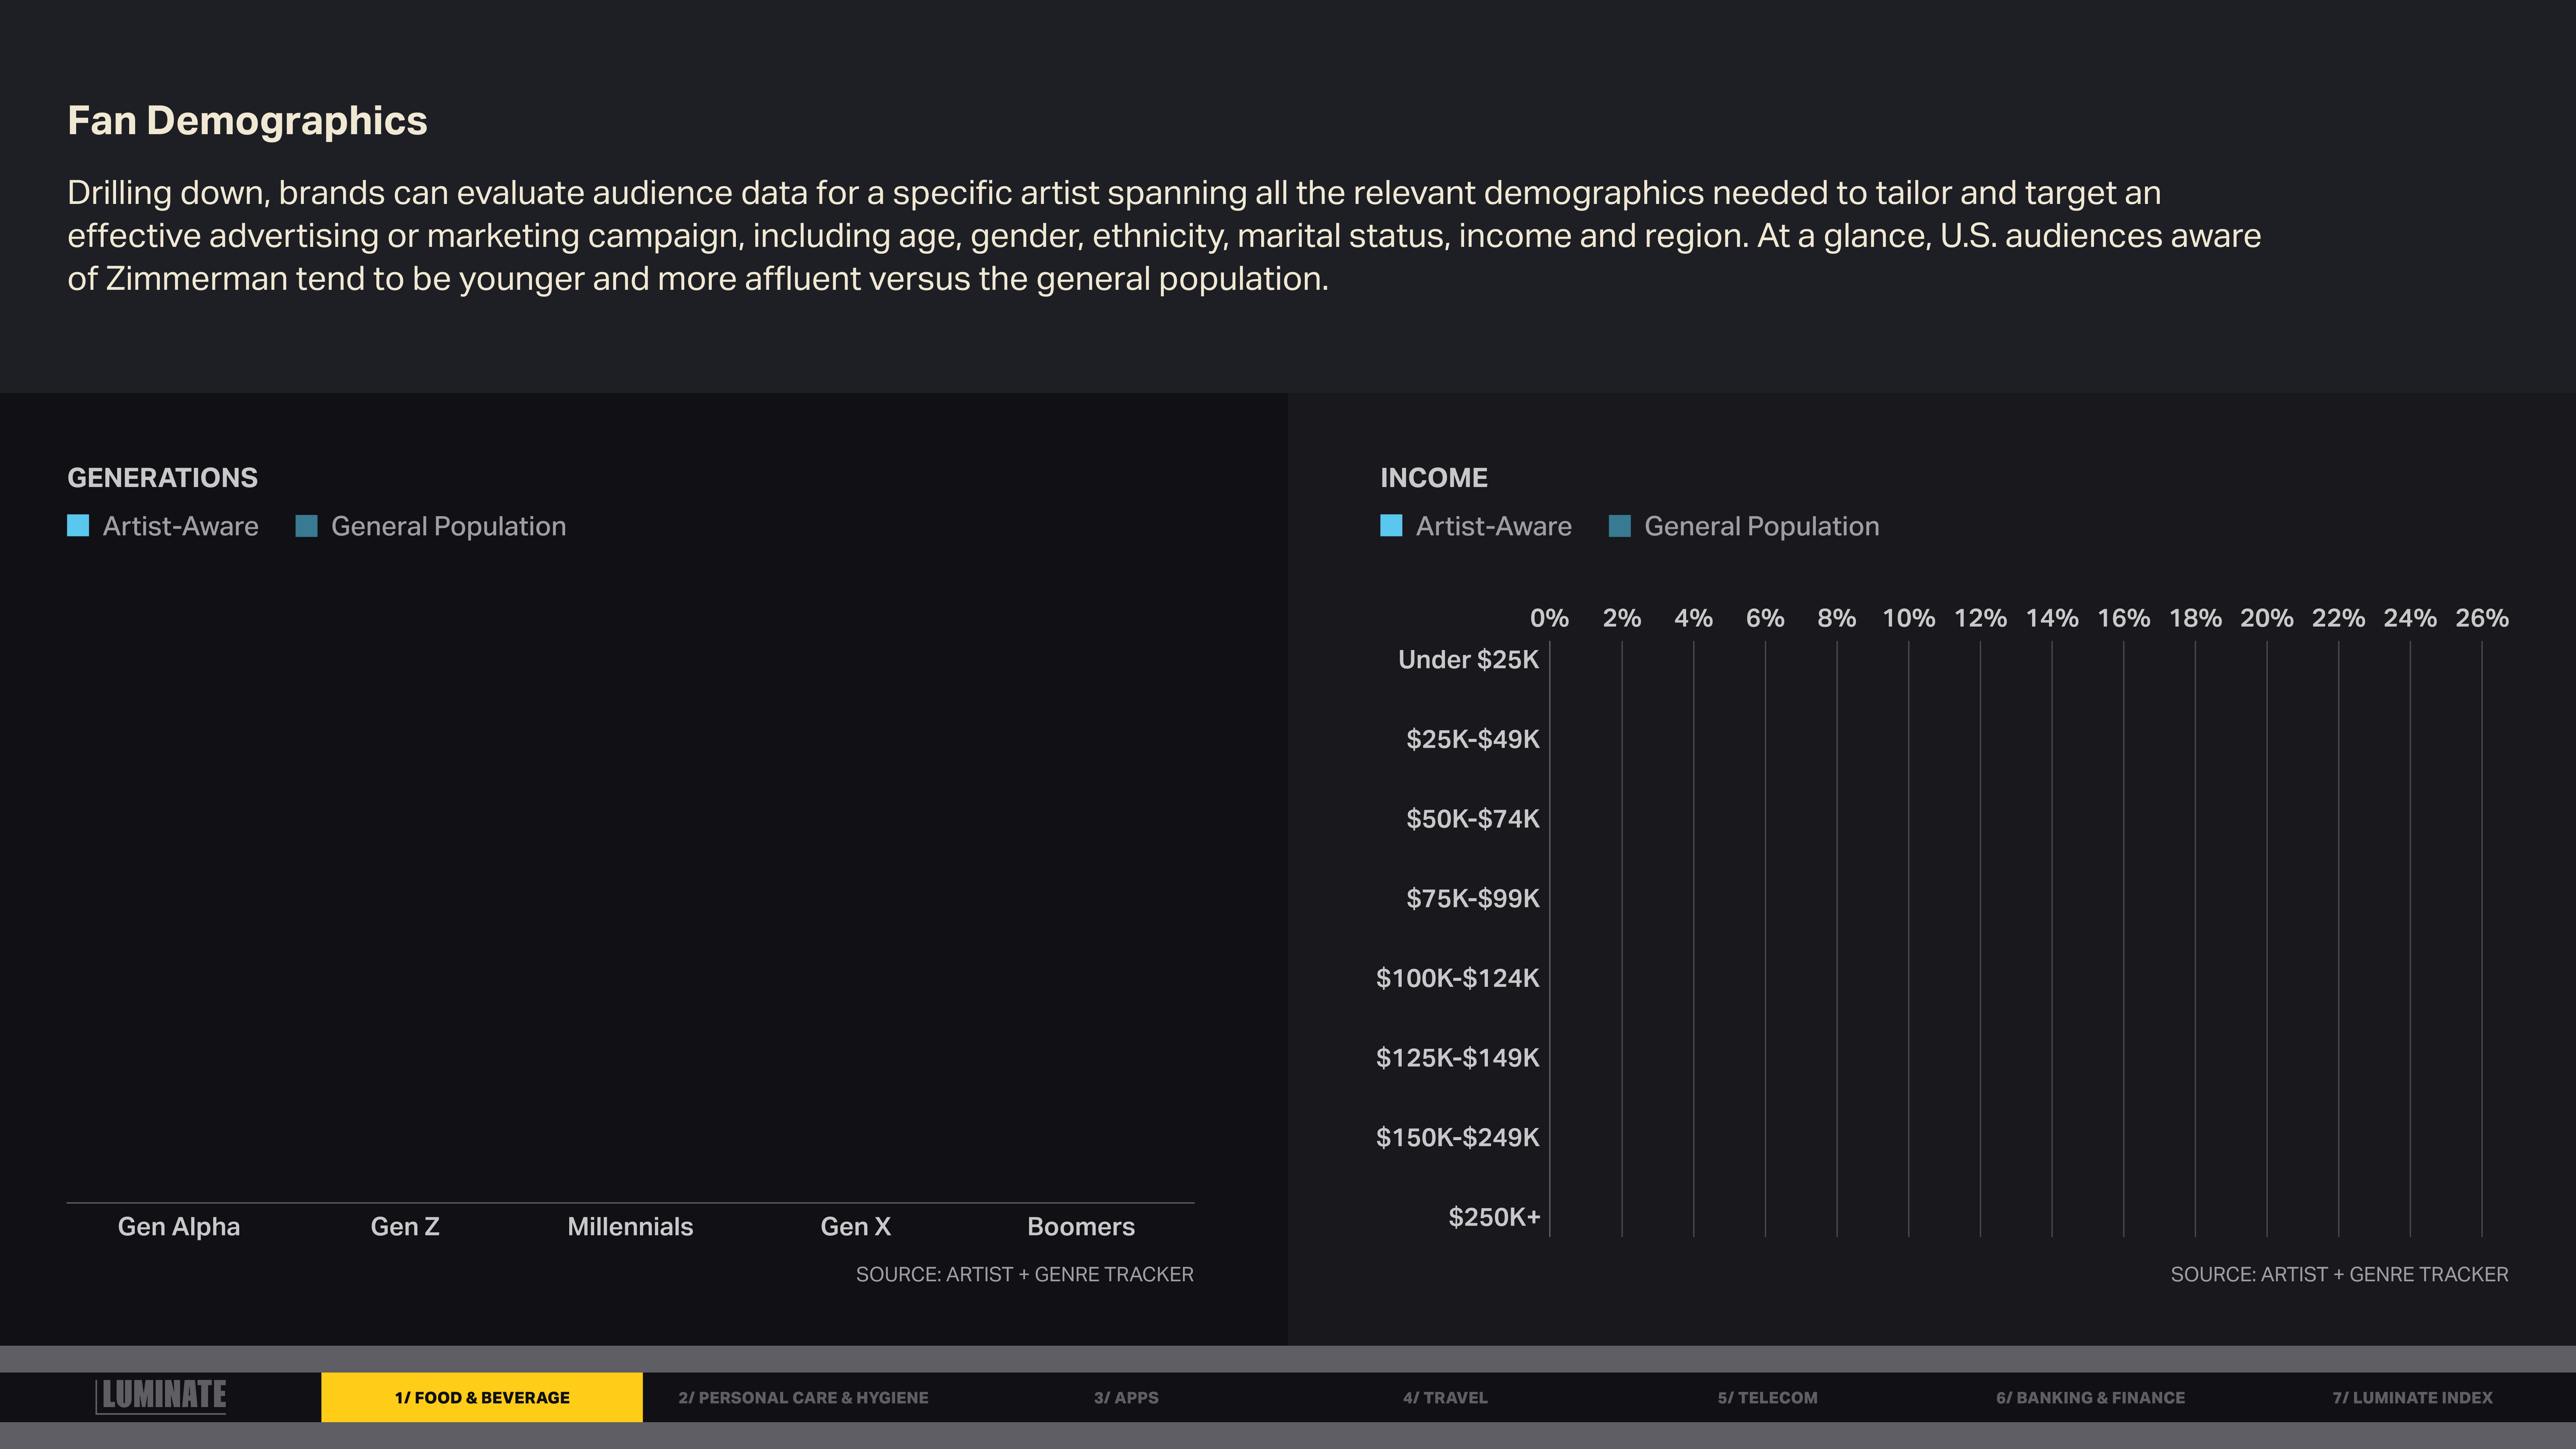Switch to Personal Care & Hygiene tab

click(803, 1397)
